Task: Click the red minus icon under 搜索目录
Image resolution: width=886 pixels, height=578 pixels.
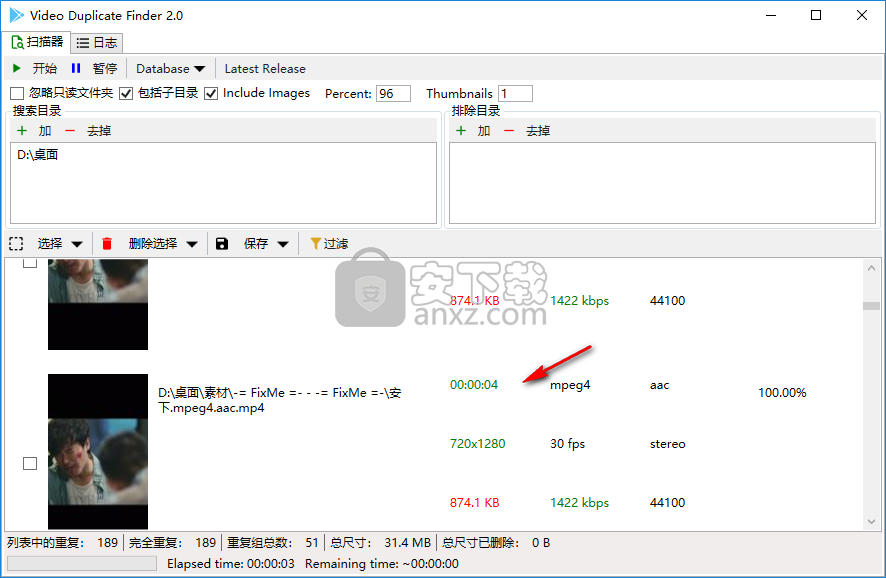Action: (70, 131)
